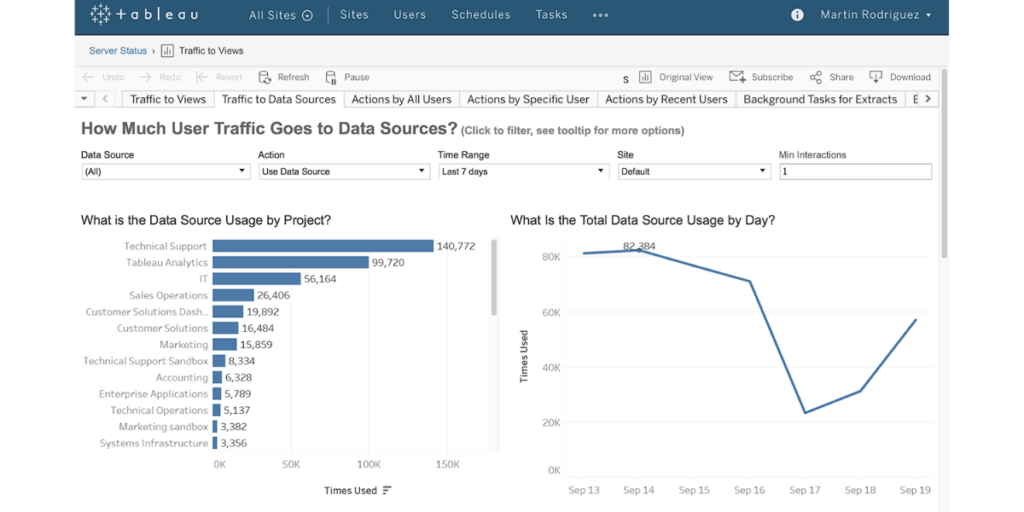The width and height of the screenshot is (1024, 512).
Task: Open the info help icon
Action: click(x=797, y=15)
